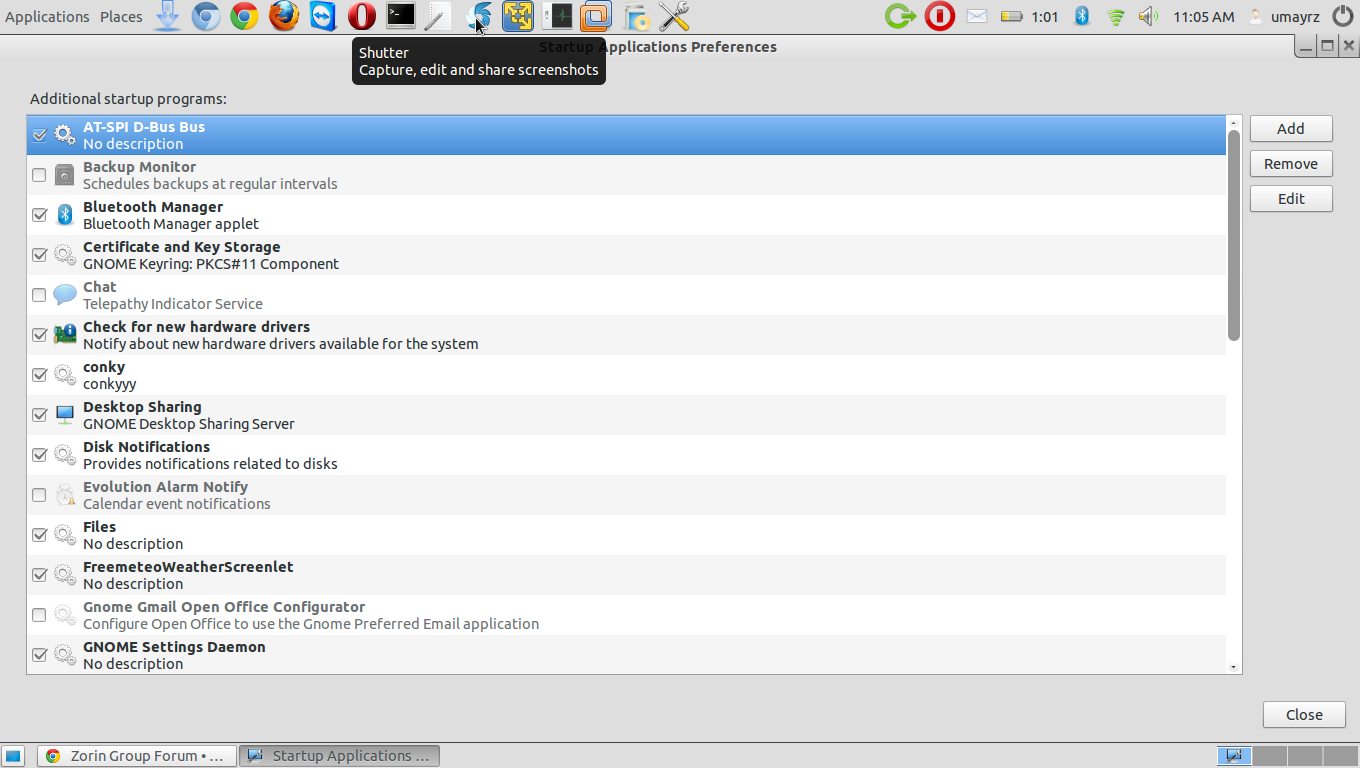Click the Bluetooth indicator in tray
This screenshot has height=768, width=1360.
pyautogui.click(x=1081, y=16)
